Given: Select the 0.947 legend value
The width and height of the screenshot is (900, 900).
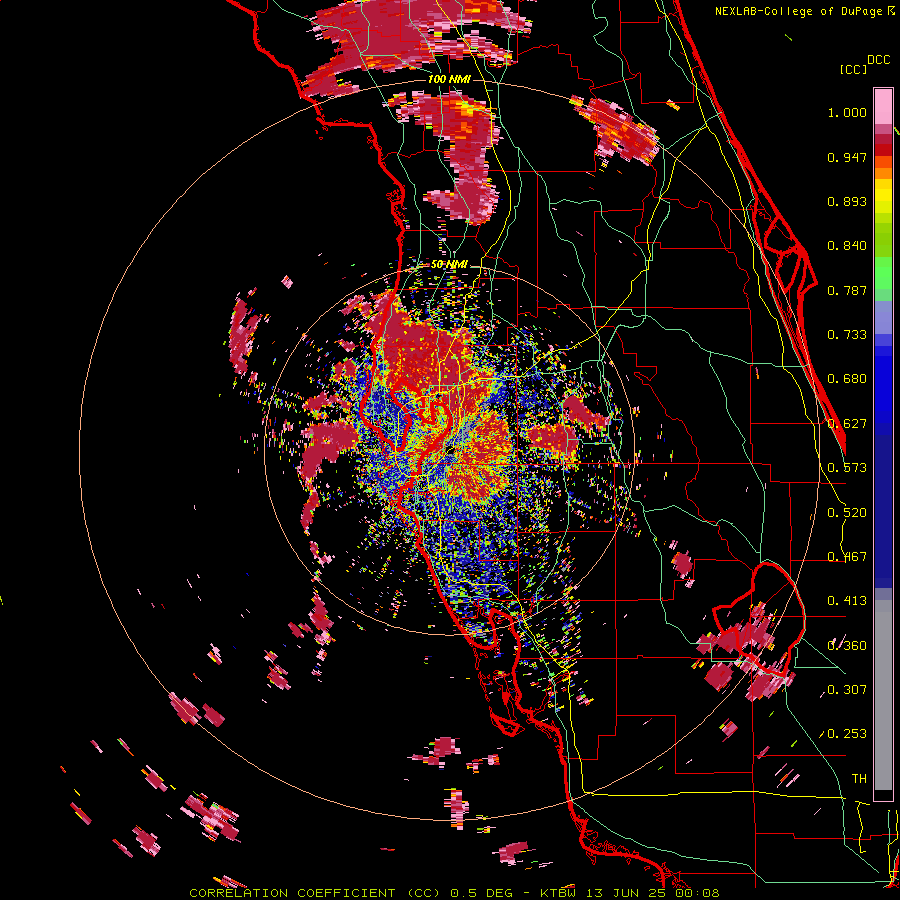Looking at the screenshot, I should click(847, 157).
